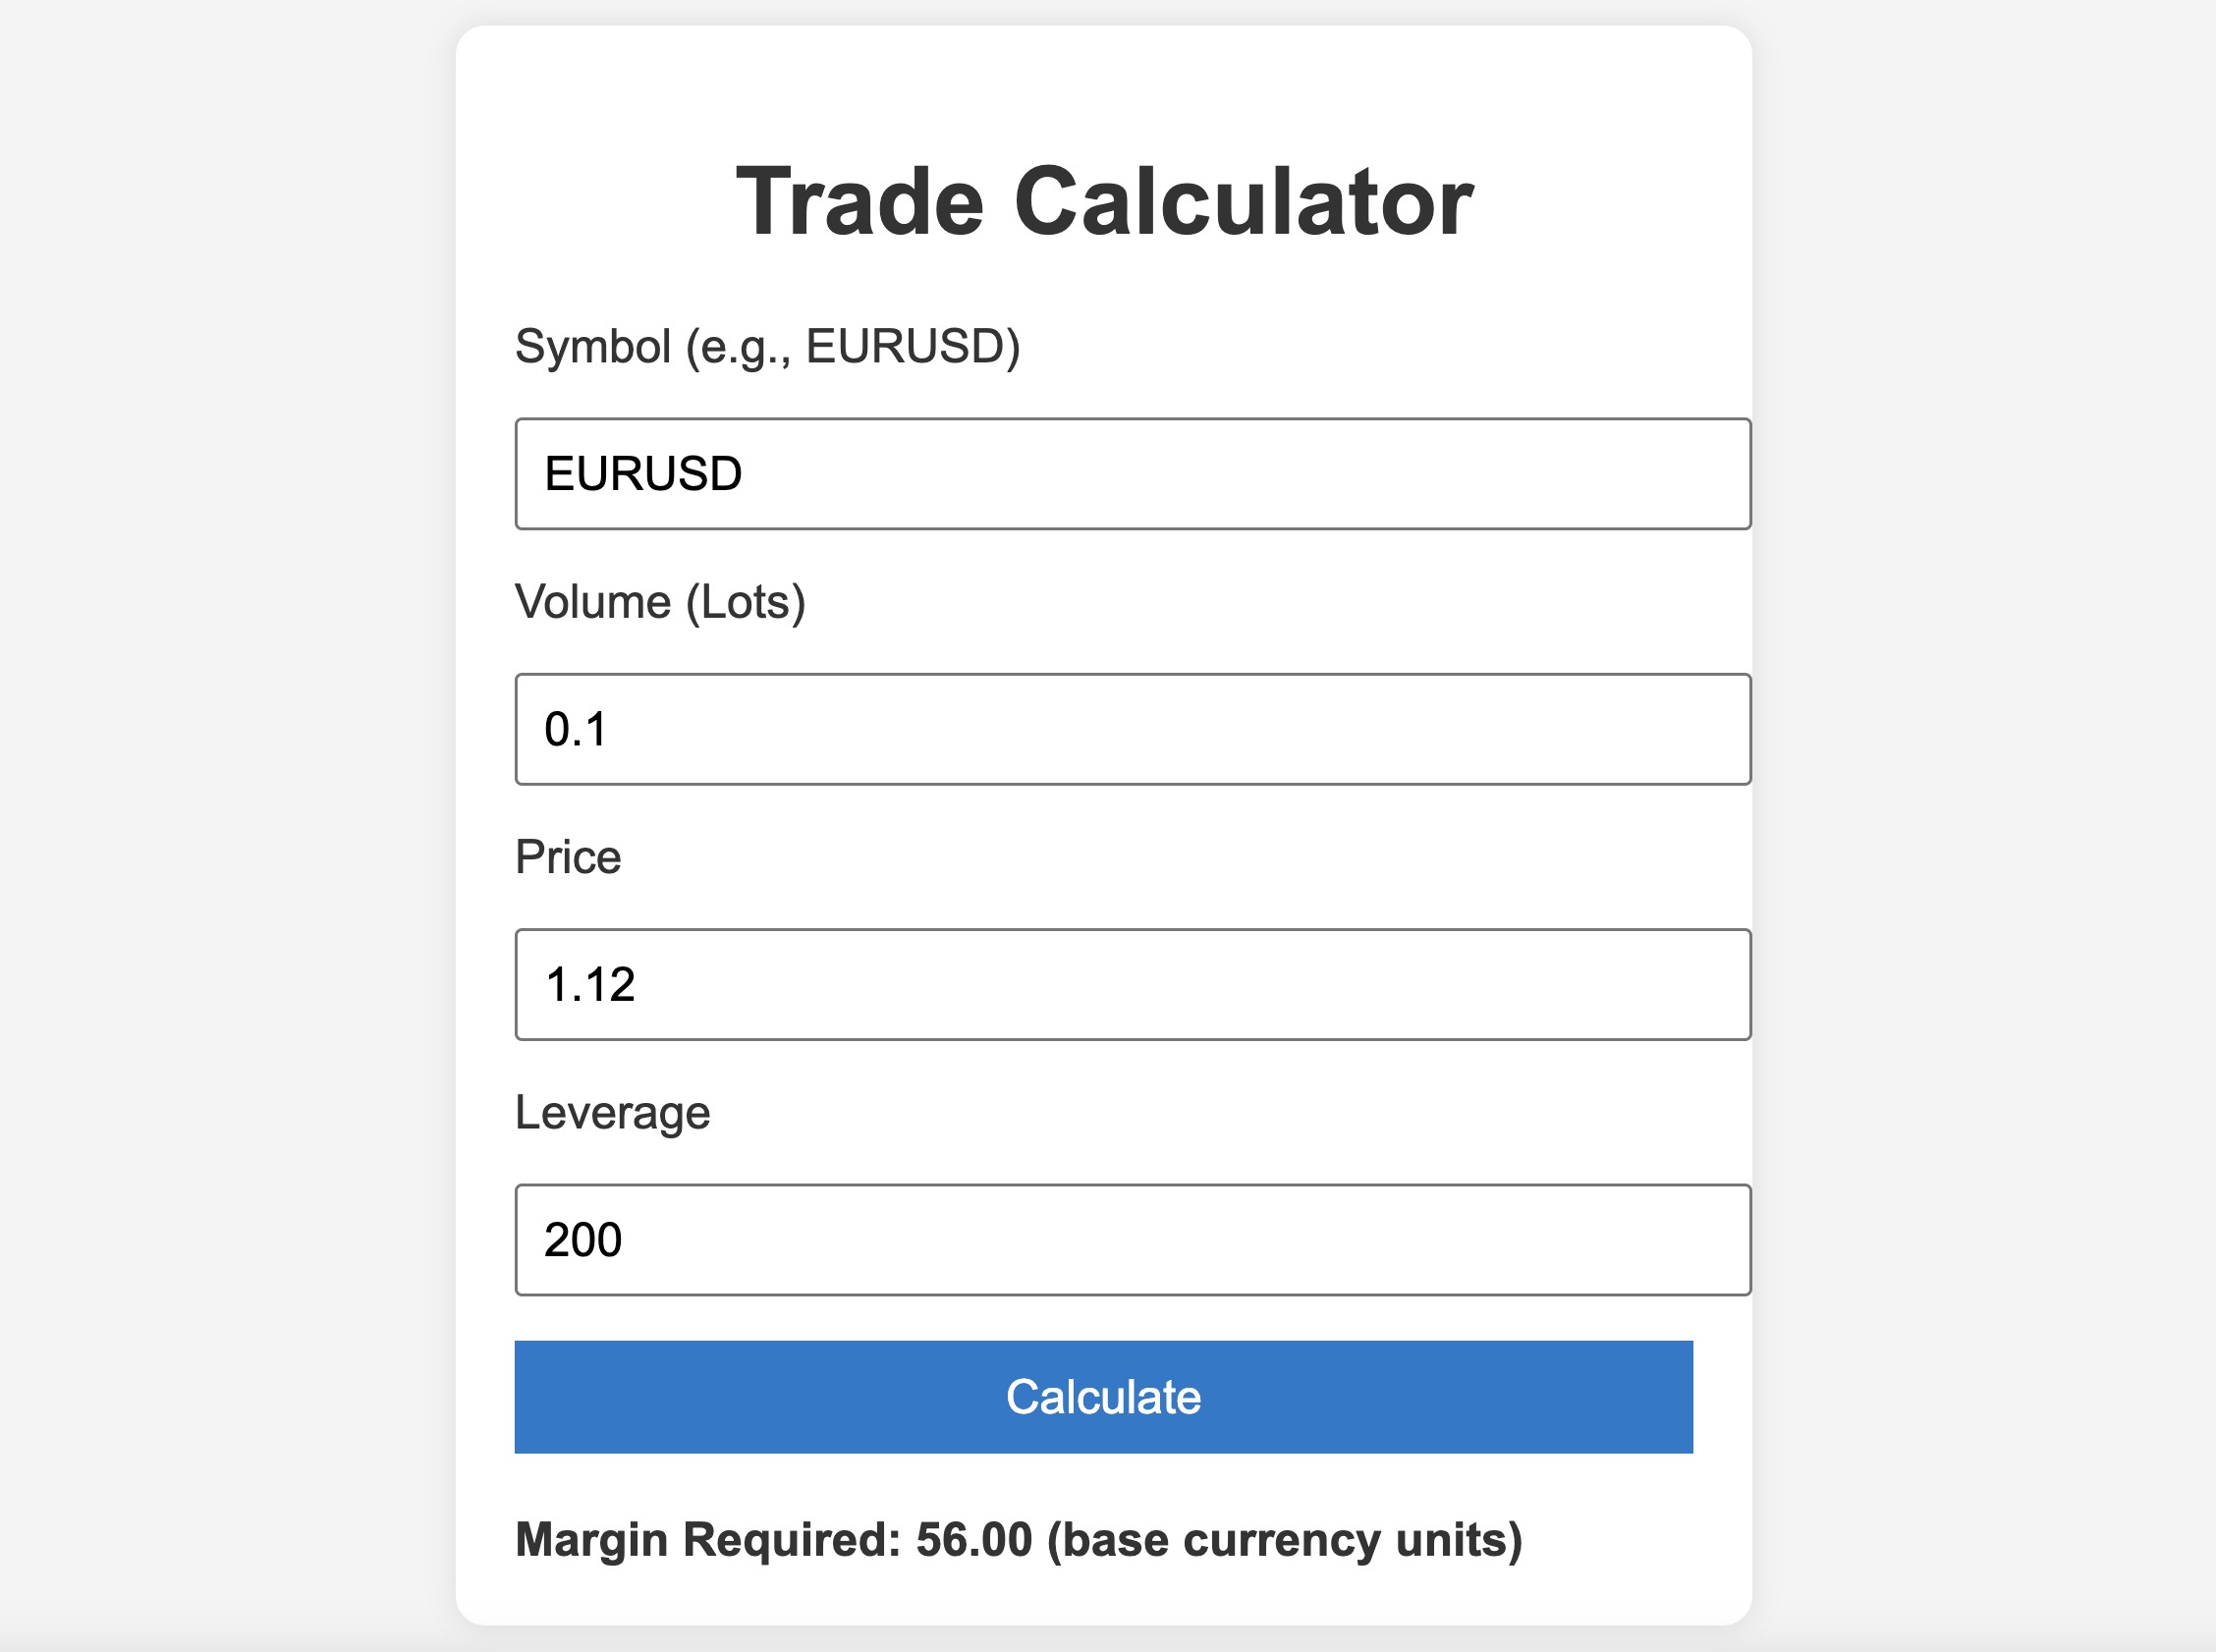Image resolution: width=2216 pixels, height=1652 pixels.
Task: Click the Leverage label text
Action: click(x=612, y=1113)
